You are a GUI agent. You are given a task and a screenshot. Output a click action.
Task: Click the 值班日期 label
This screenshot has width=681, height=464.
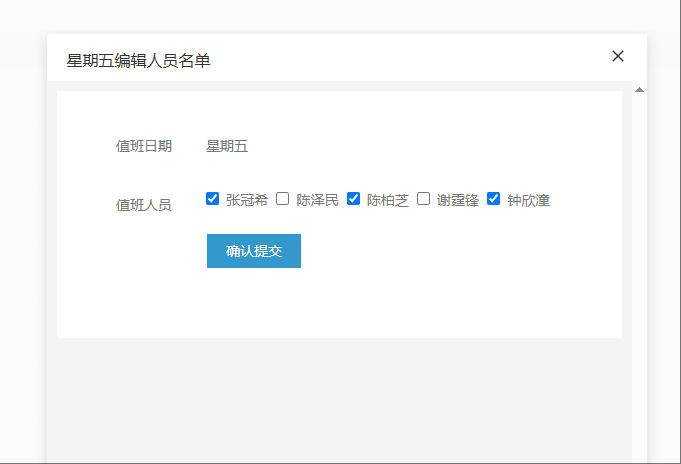(x=144, y=146)
